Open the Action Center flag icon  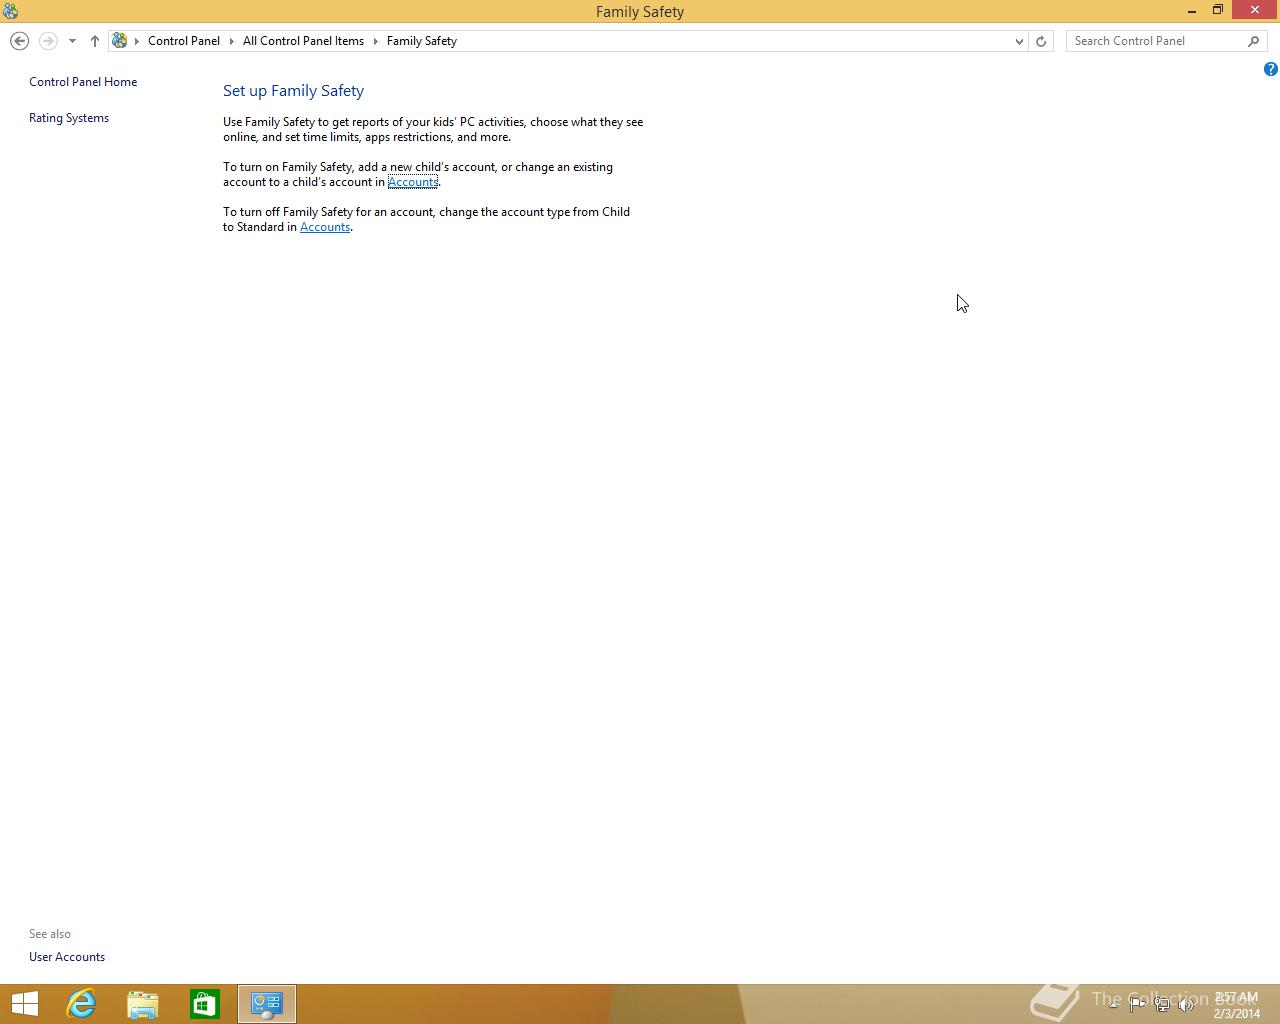1137,1004
